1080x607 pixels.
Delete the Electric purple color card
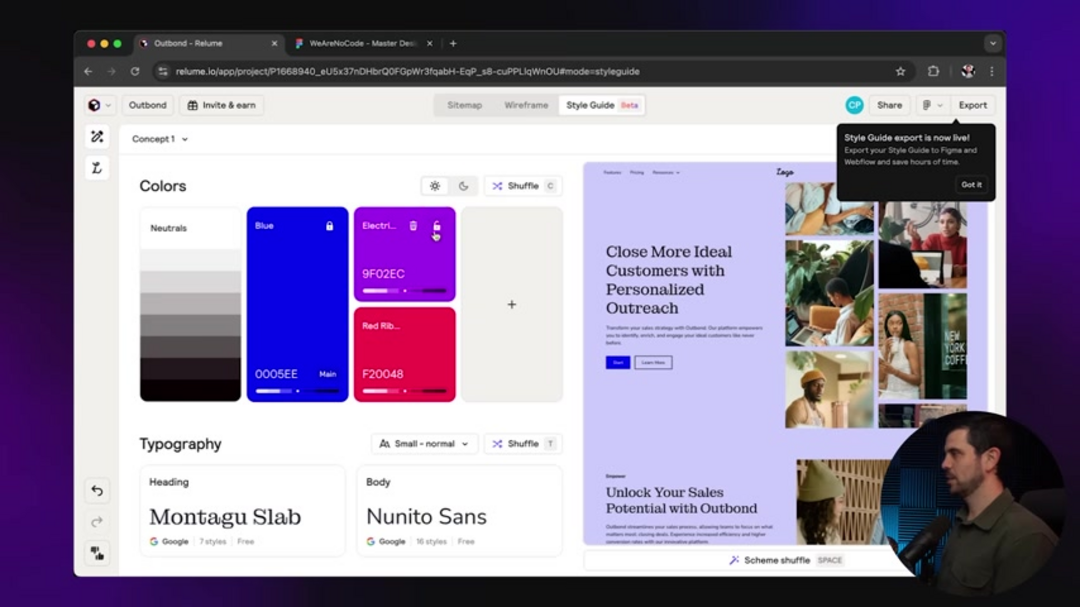click(x=413, y=226)
